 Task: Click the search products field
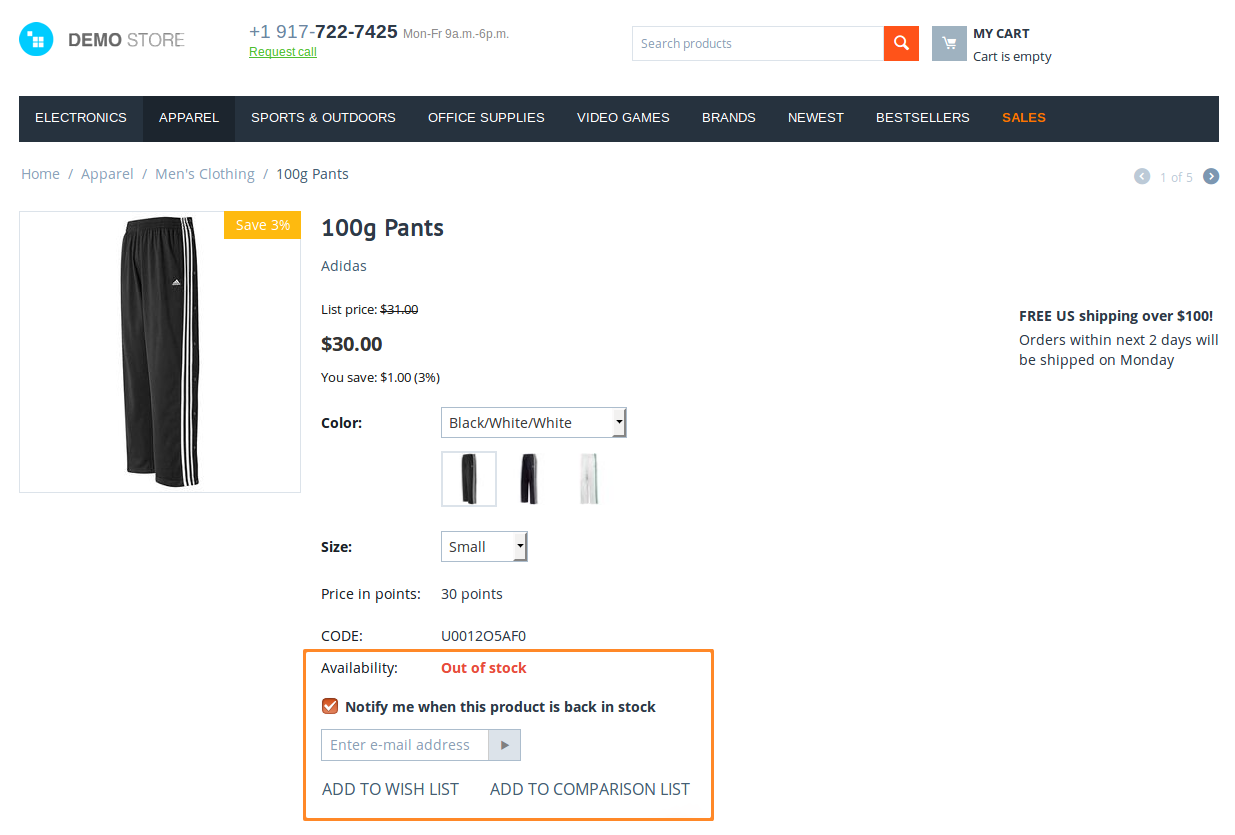[x=758, y=43]
